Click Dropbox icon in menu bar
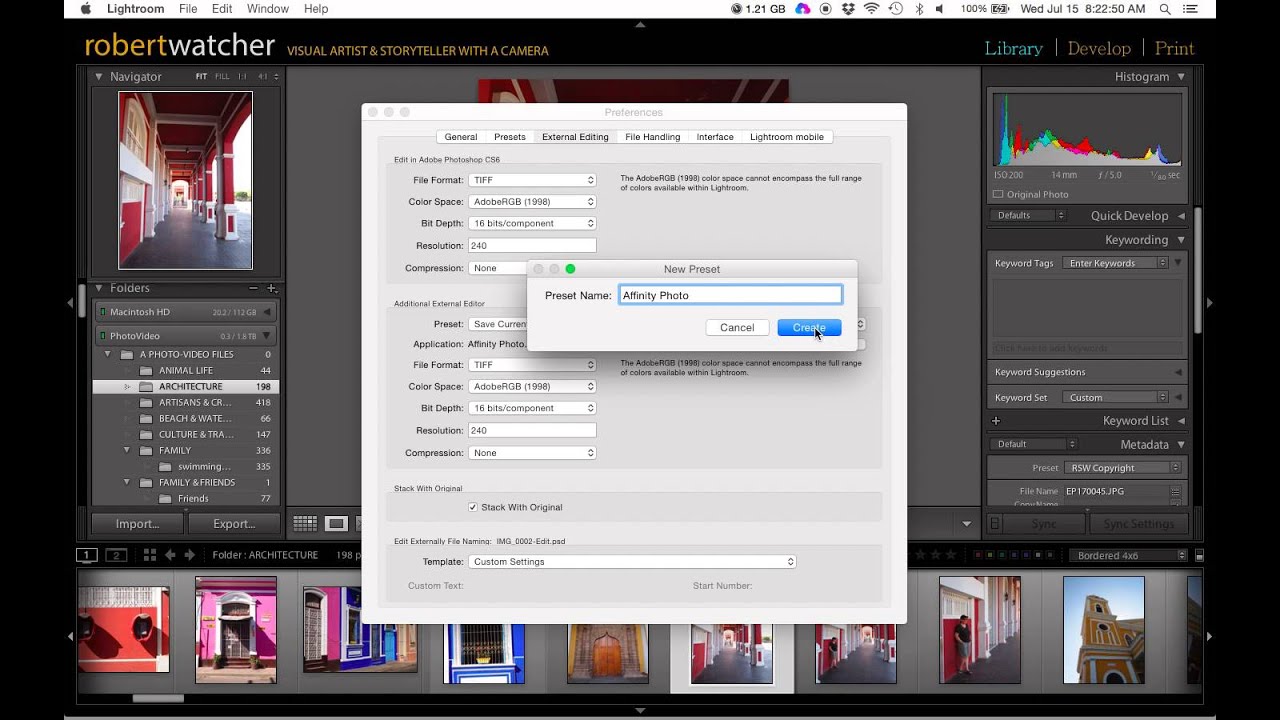 (x=848, y=9)
